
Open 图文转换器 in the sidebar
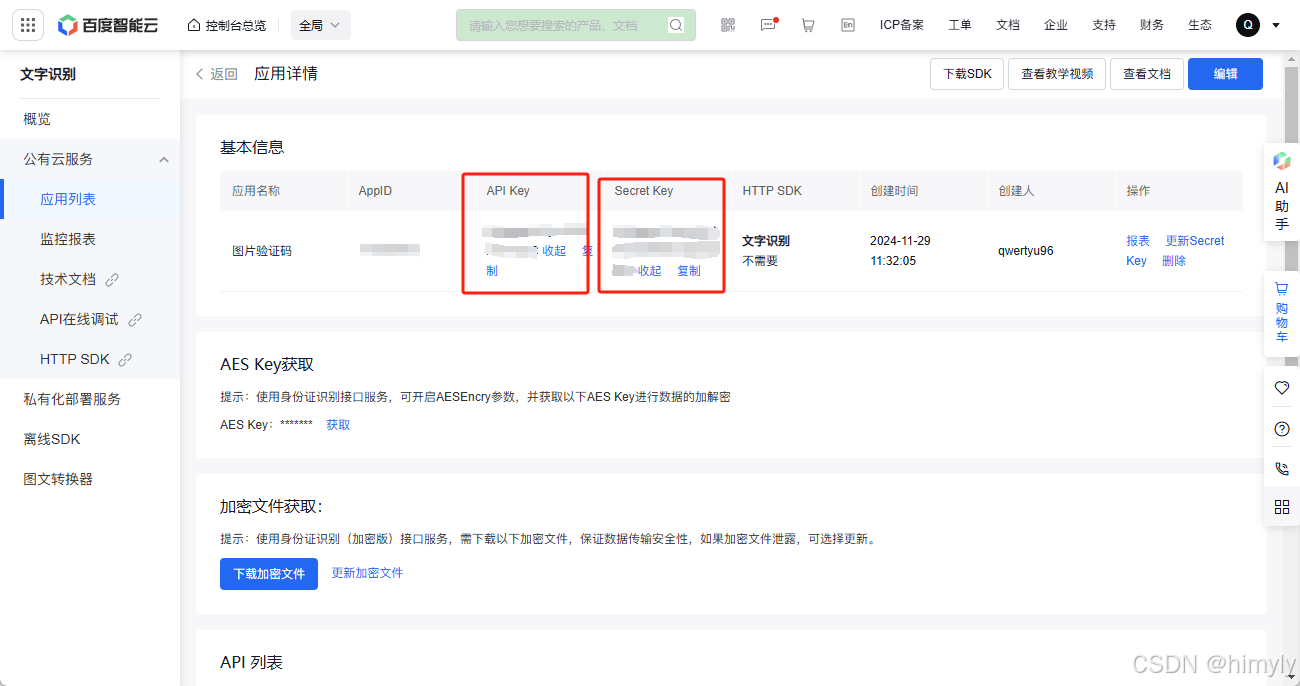(58, 479)
